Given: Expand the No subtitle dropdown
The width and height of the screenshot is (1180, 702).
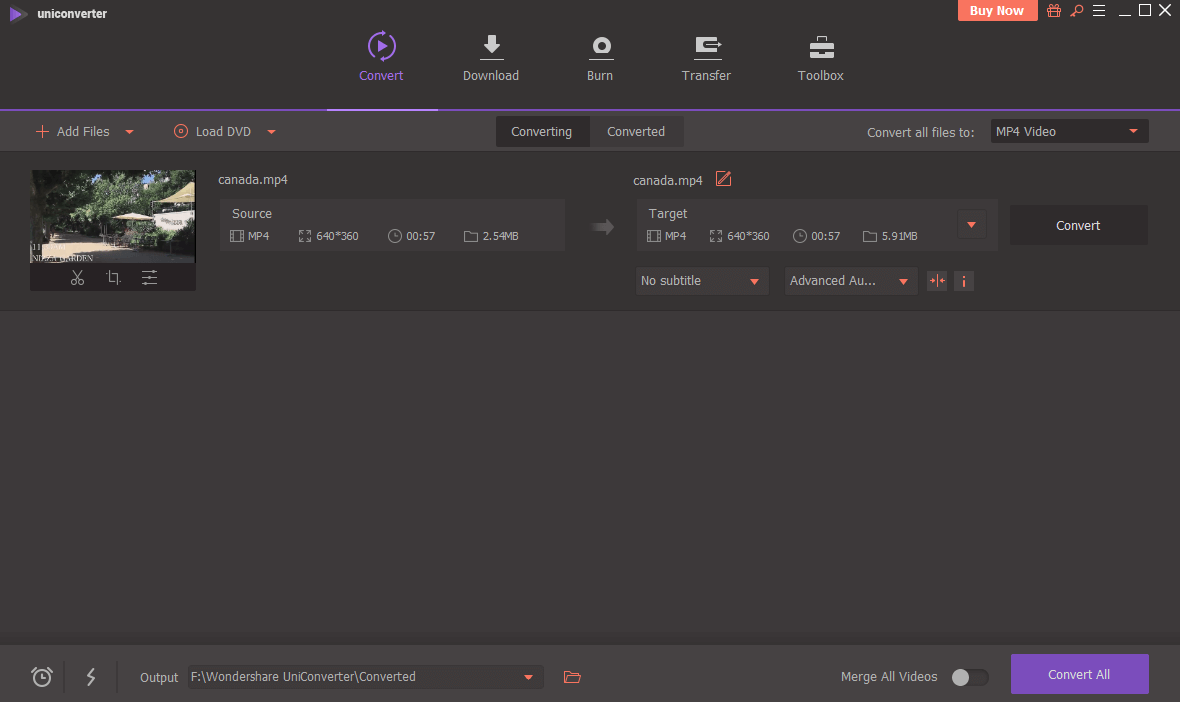Looking at the screenshot, I should pyautogui.click(x=702, y=281).
